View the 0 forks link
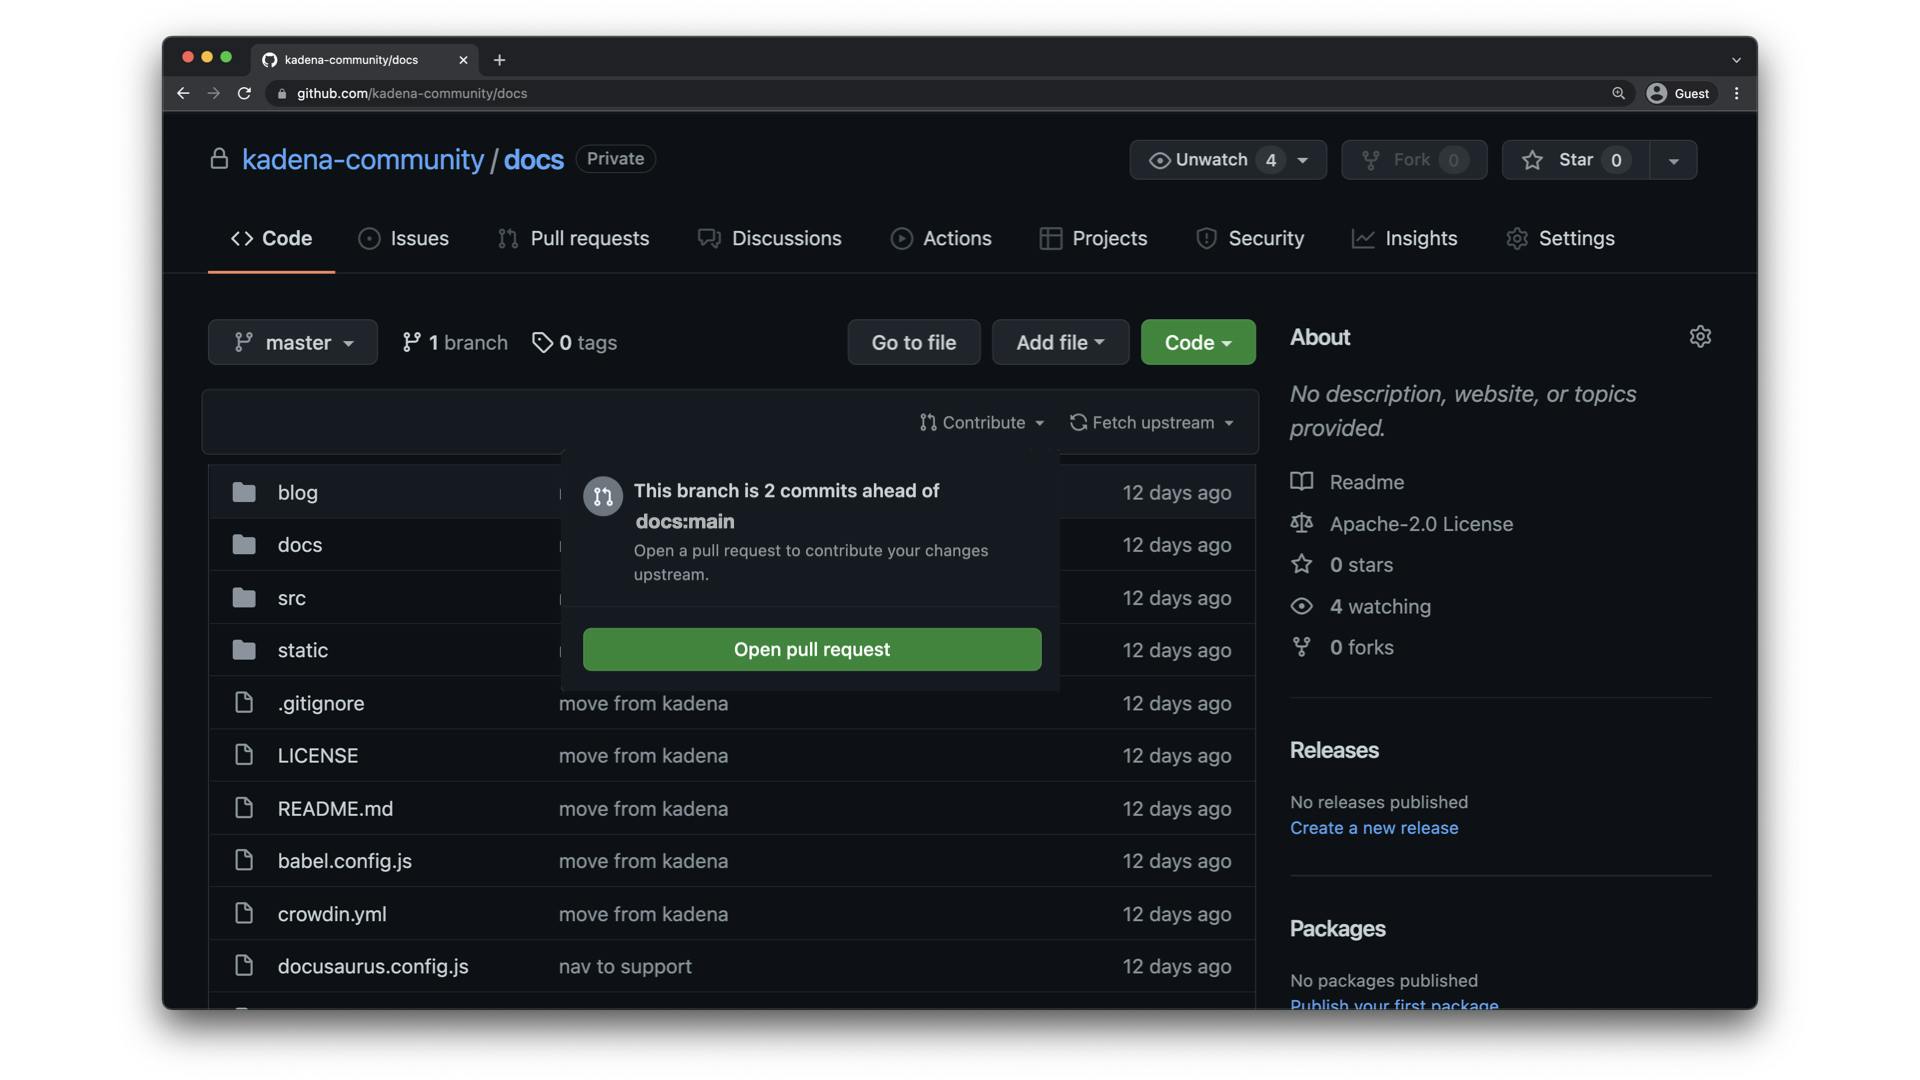 [x=1342, y=647]
